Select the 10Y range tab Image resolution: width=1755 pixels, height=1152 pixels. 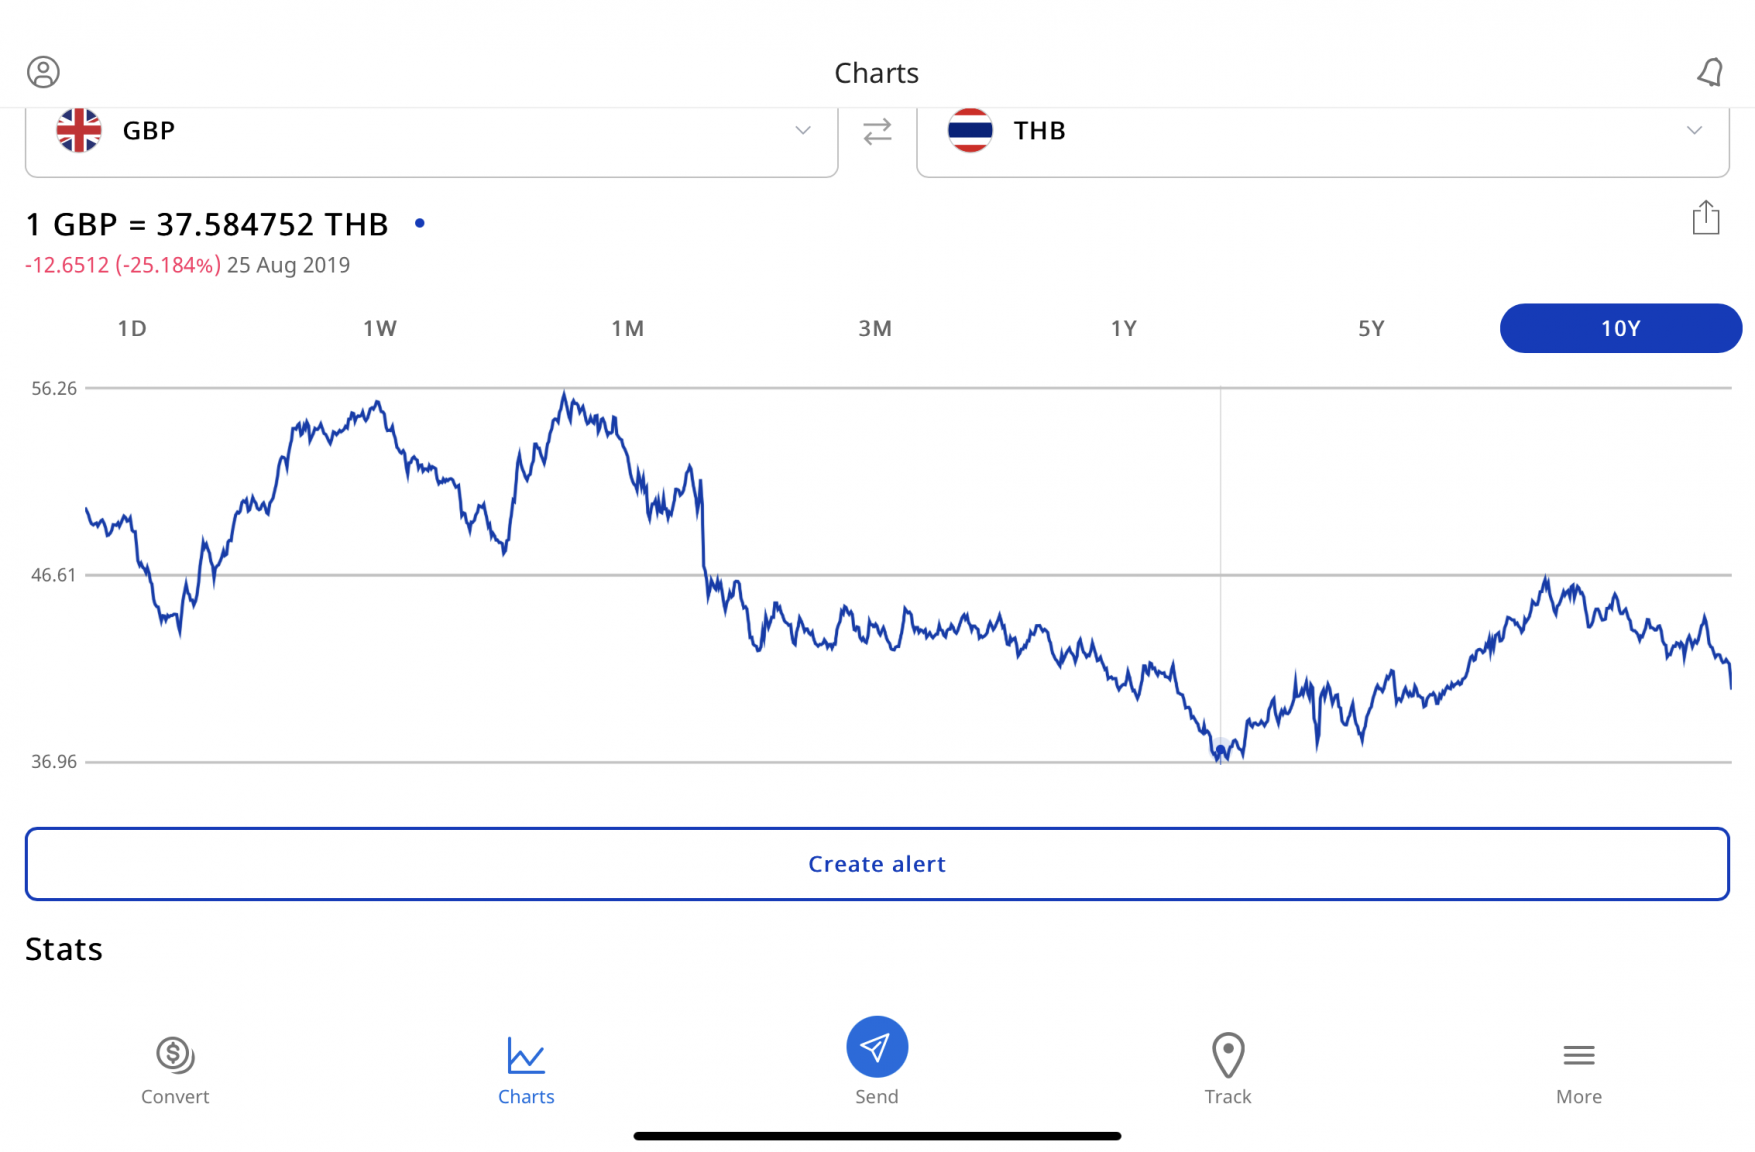coord(1620,328)
